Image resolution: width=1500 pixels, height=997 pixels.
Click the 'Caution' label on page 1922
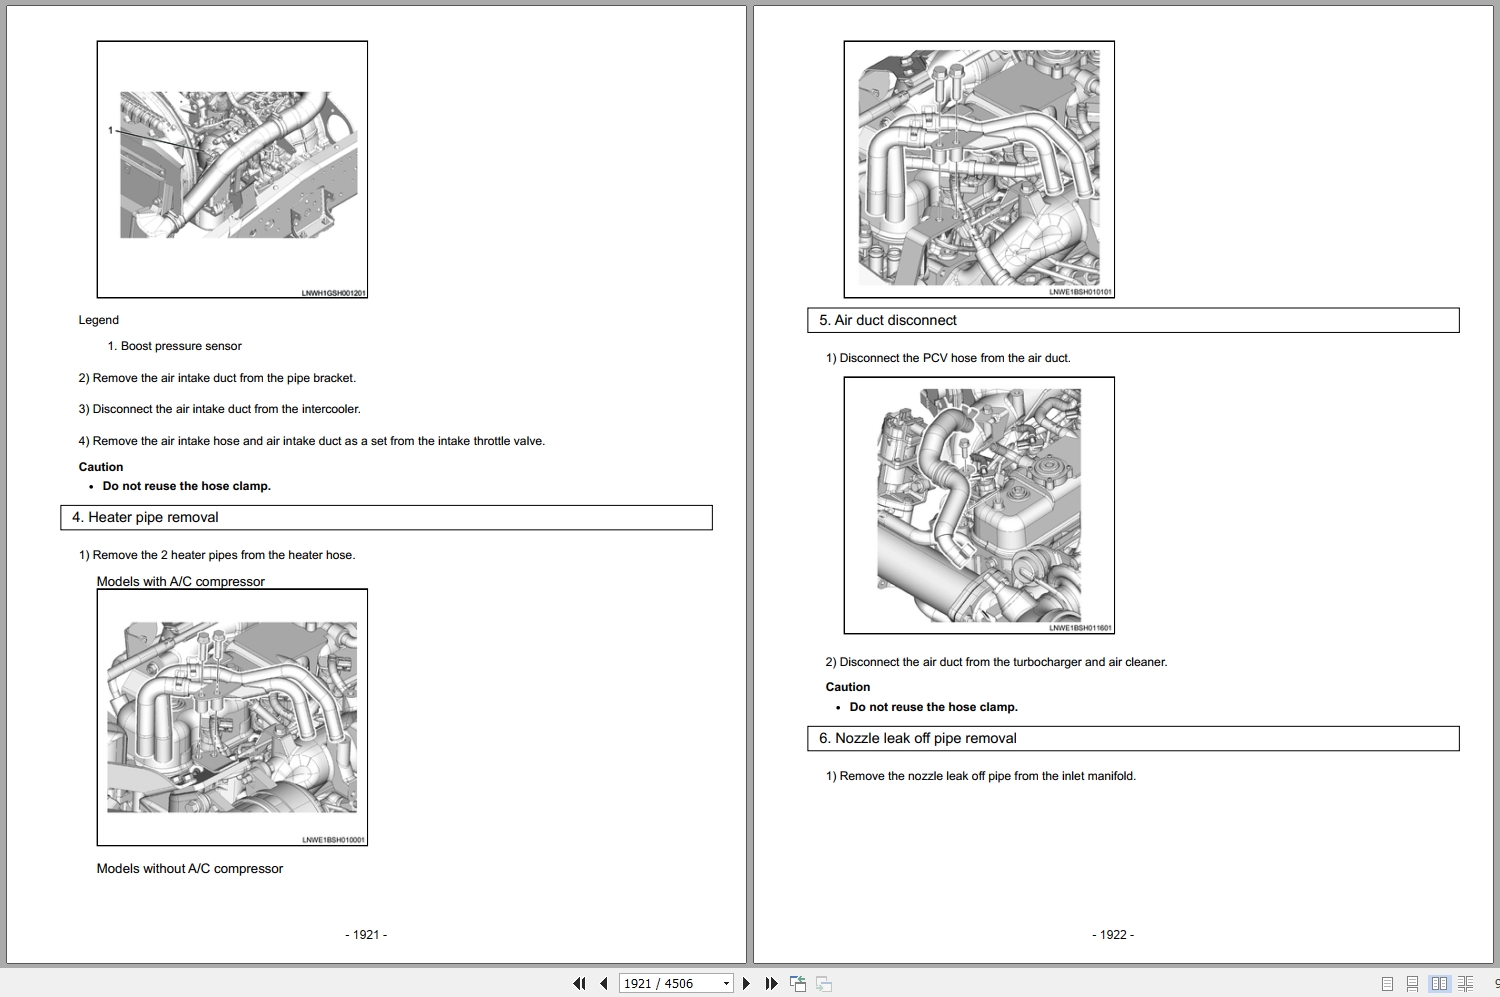[x=848, y=687]
